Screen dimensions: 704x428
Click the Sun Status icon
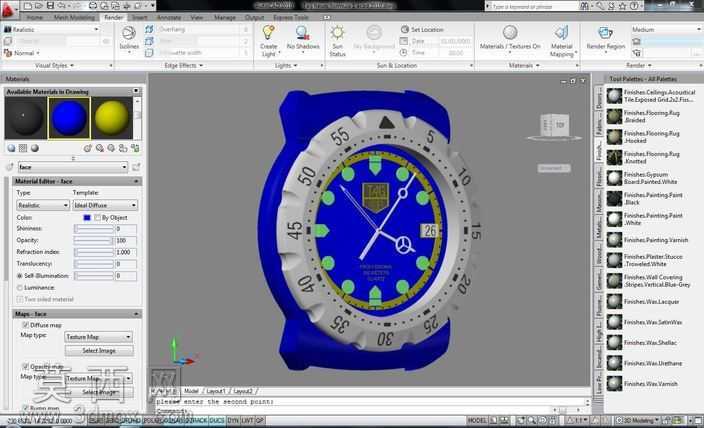(337, 33)
